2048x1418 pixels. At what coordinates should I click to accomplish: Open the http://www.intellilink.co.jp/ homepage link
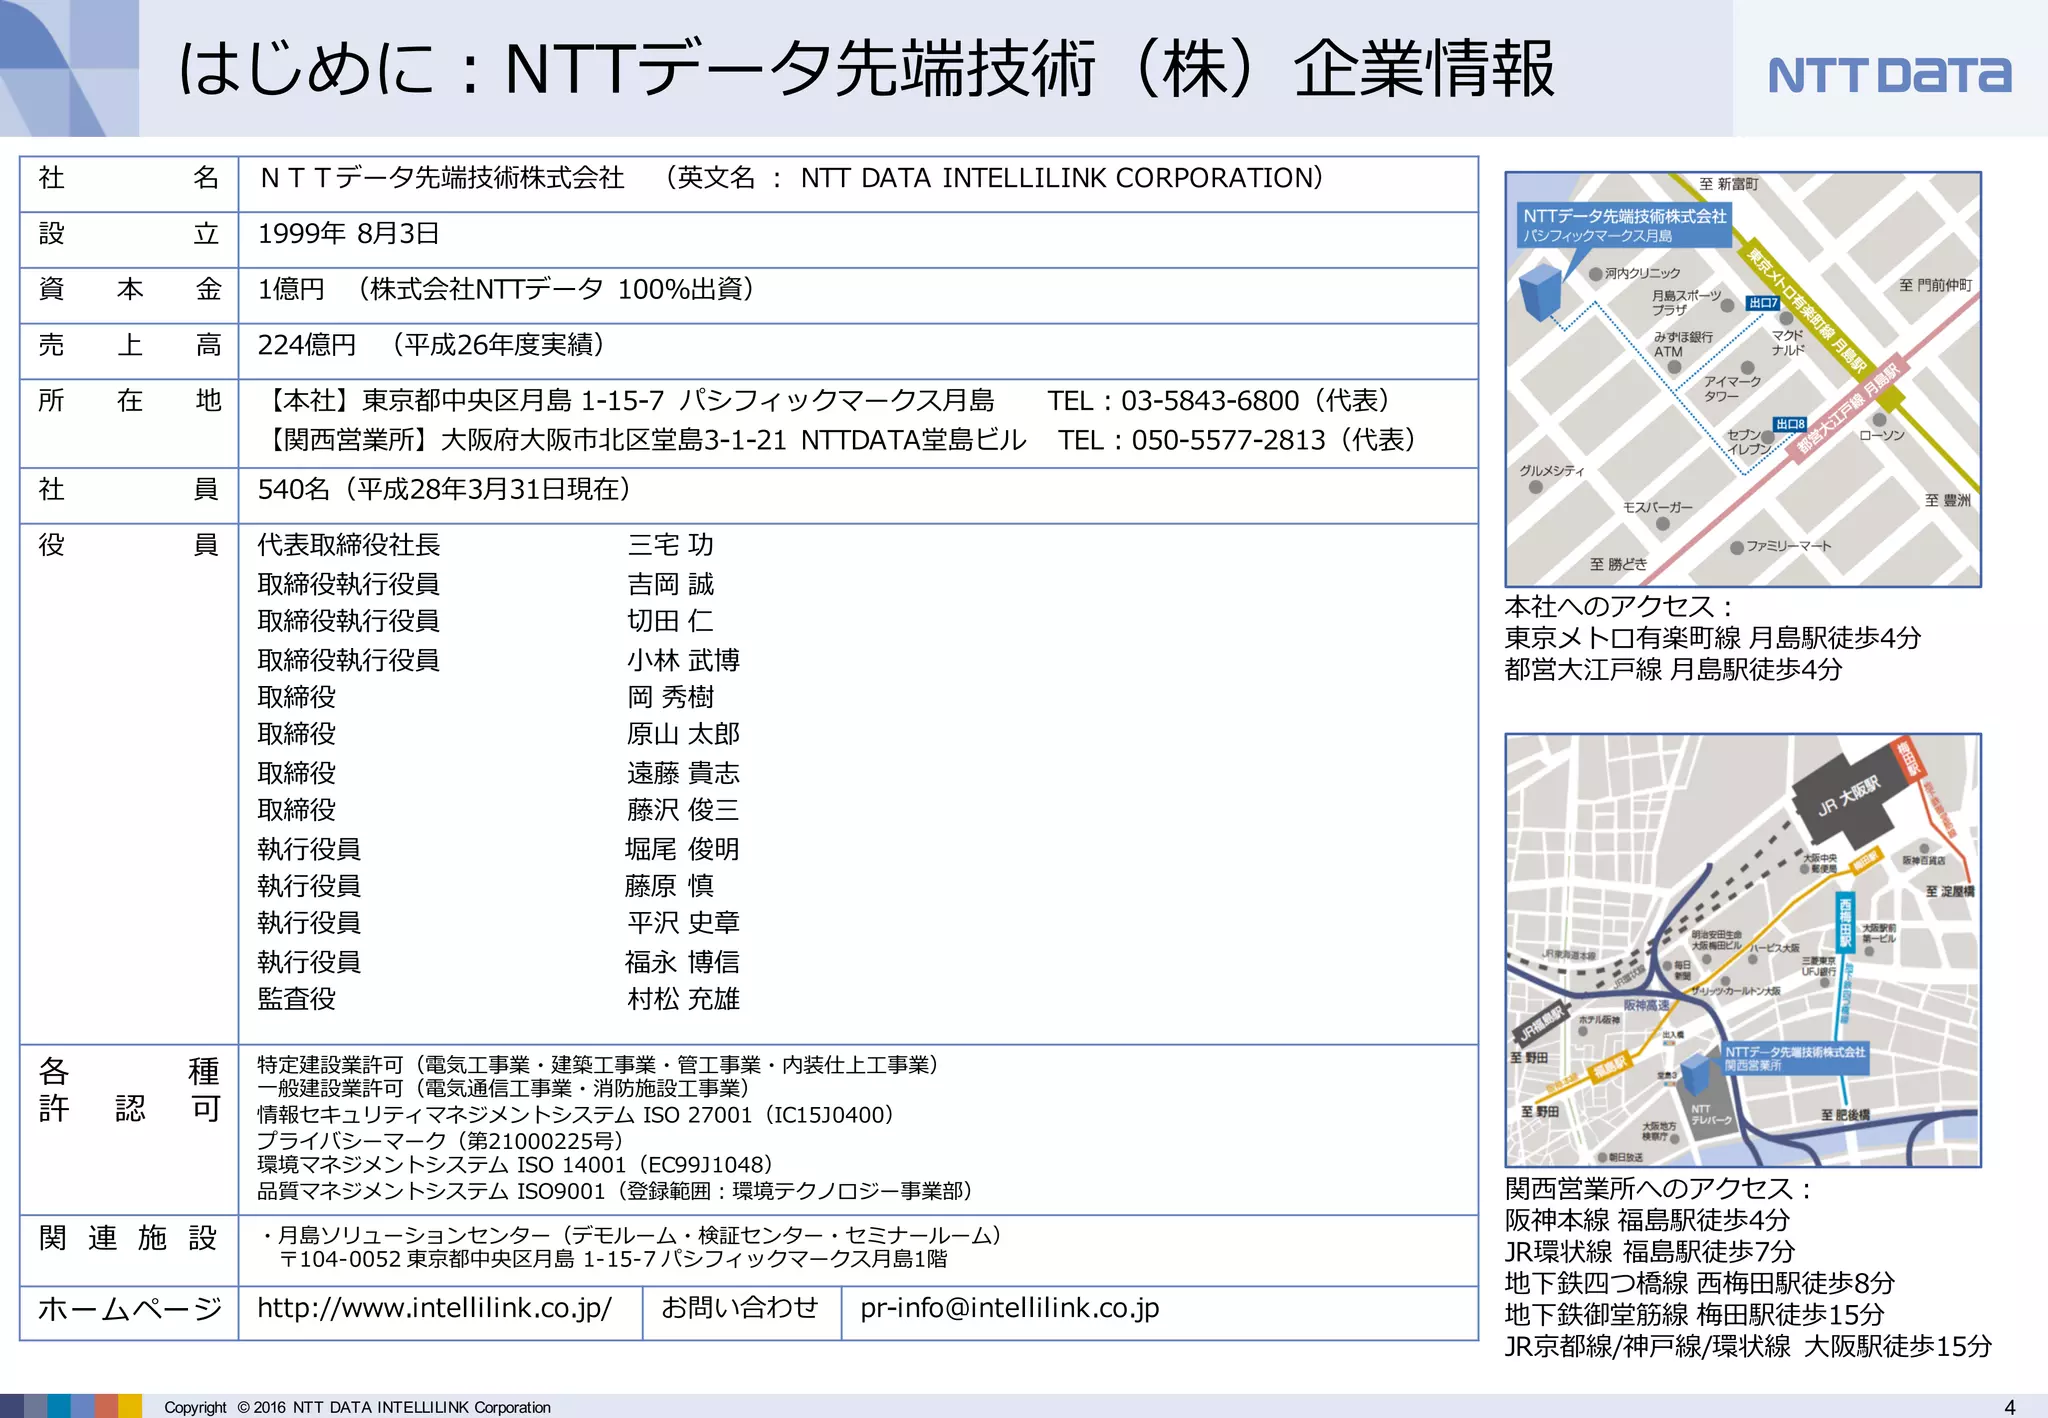(x=434, y=1308)
